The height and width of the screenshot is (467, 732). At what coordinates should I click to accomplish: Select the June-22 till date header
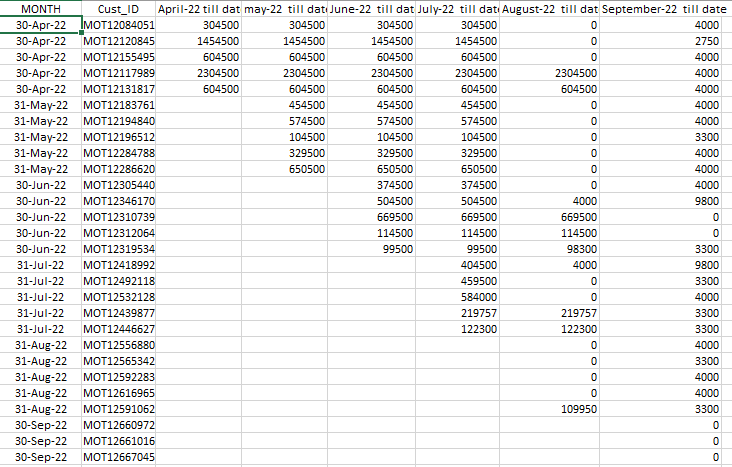click(371, 8)
